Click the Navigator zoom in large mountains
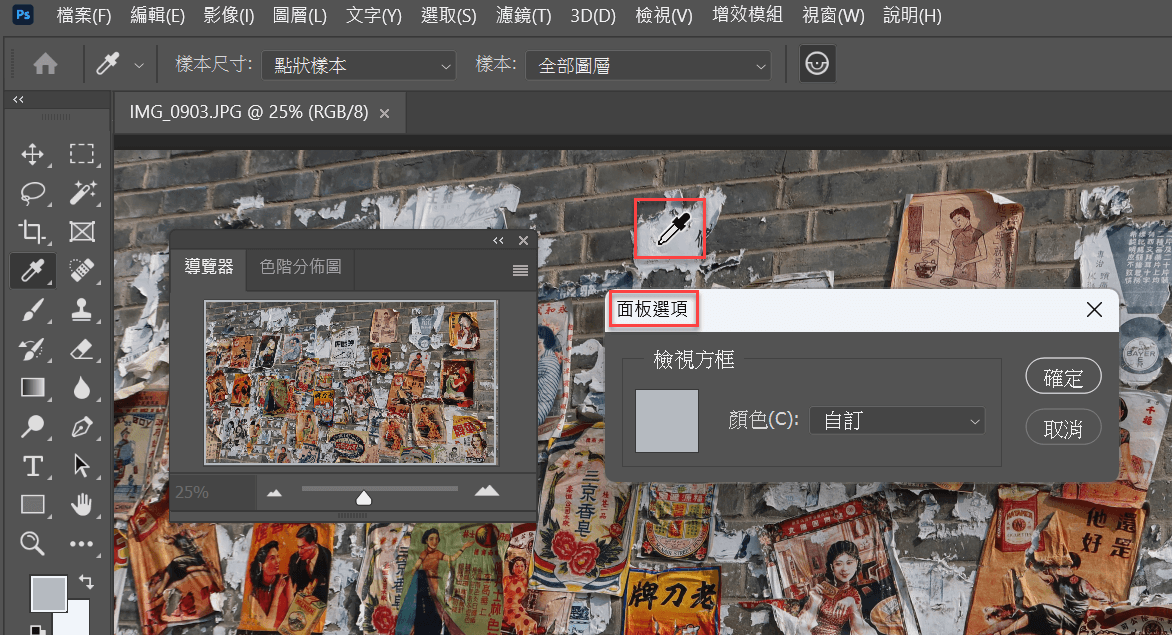The height and width of the screenshot is (635, 1172). pyautogui.click(x=487, y=490)
